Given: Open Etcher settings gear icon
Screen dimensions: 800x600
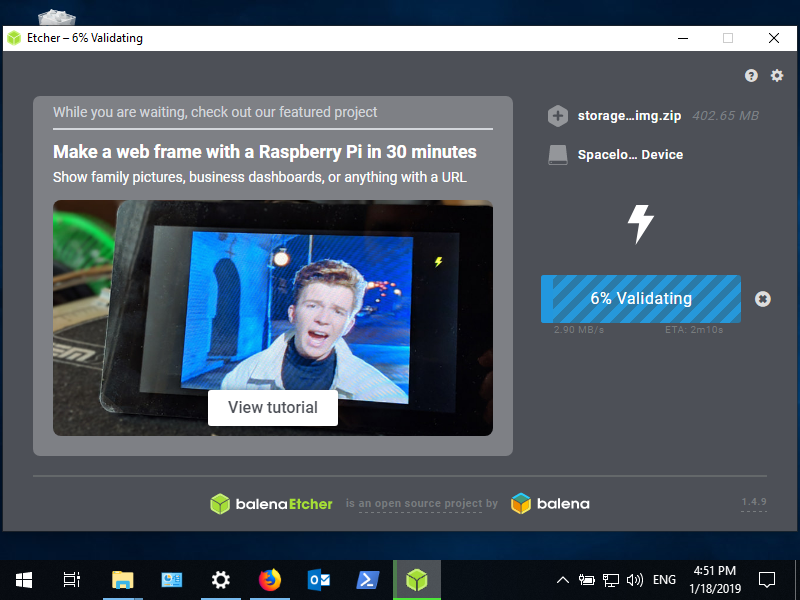Looking at the screenshot, I should pyautogui.click(x=776, y=76).
